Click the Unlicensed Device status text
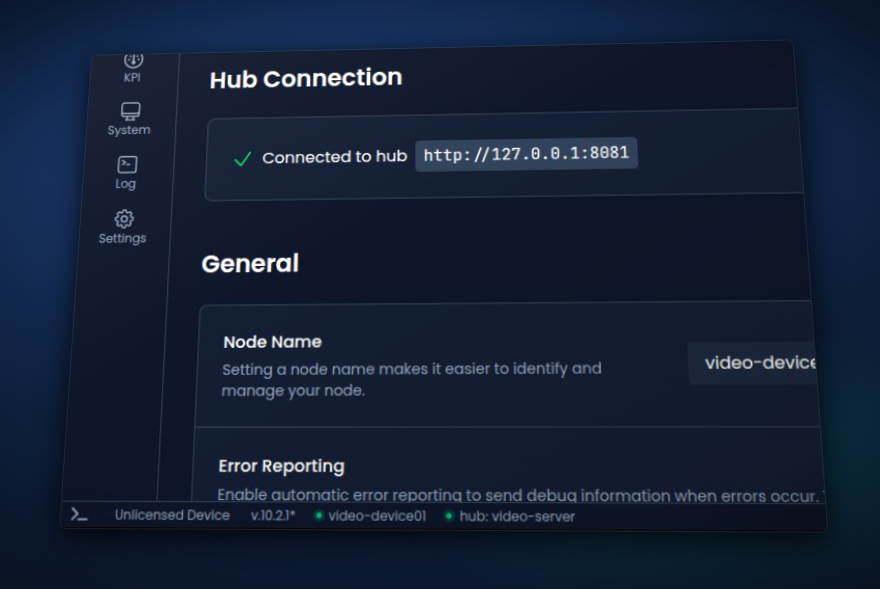 [x=171, y=515]
